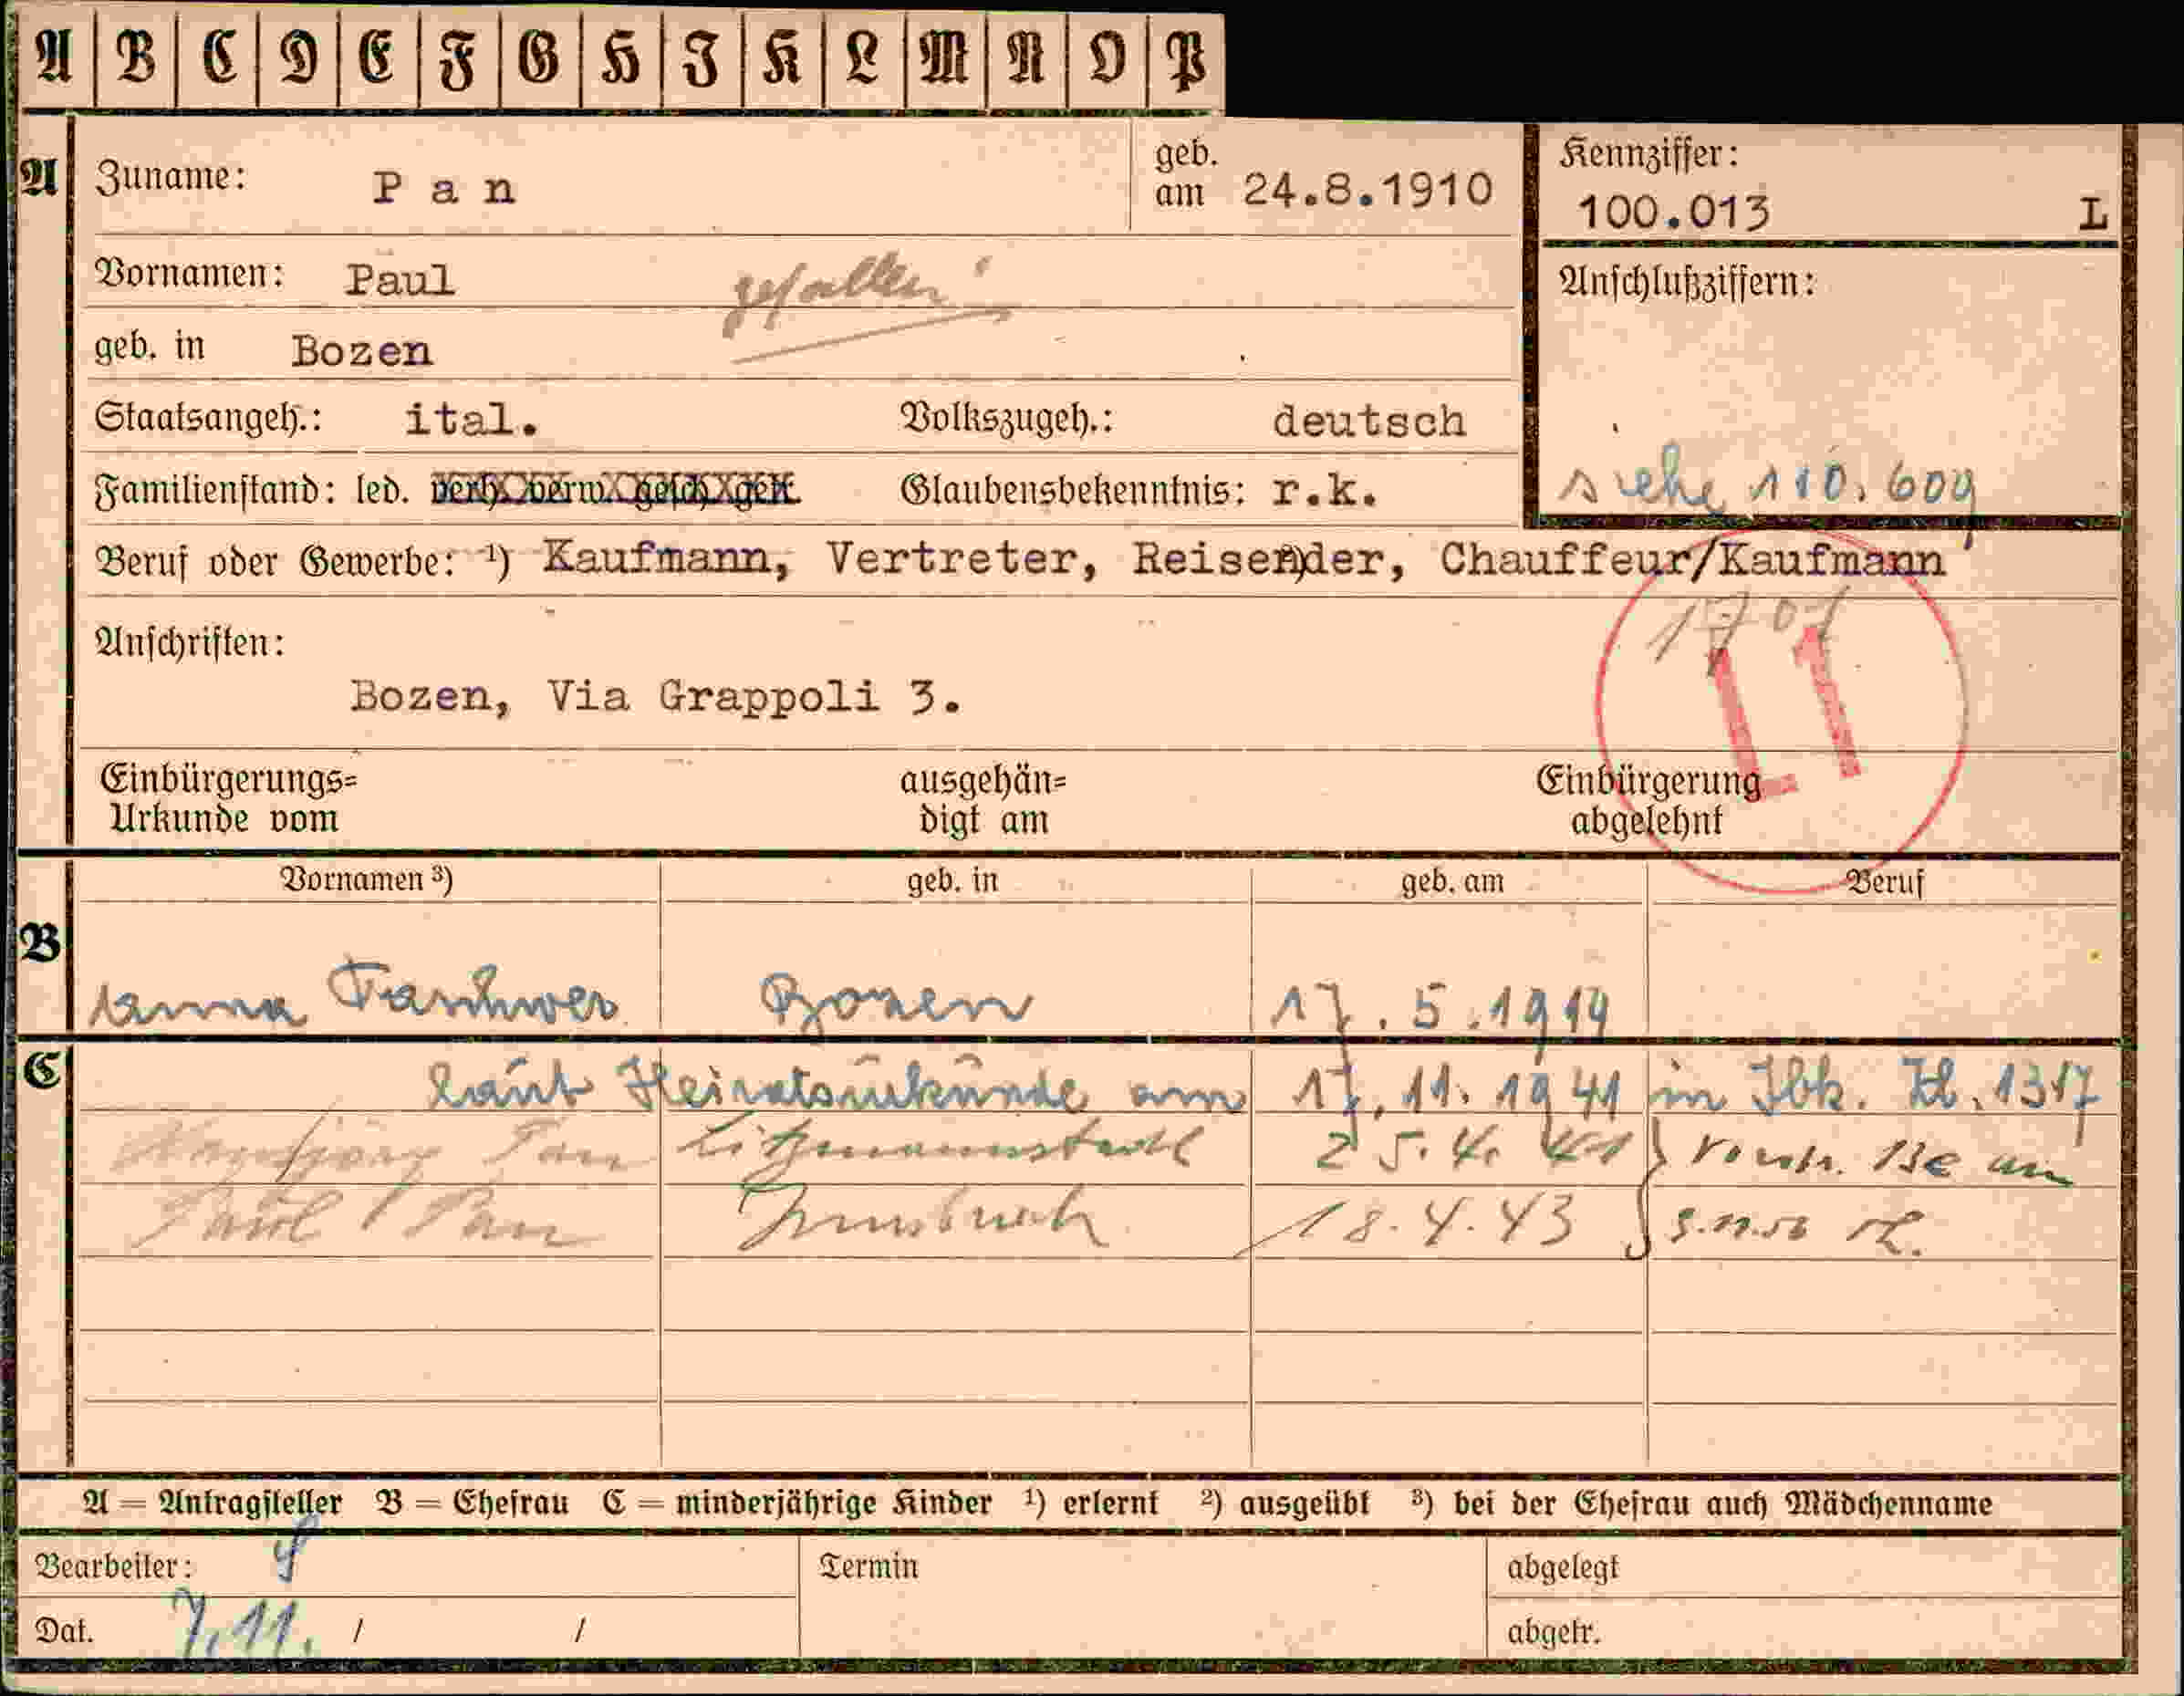Image resolution: width=2184 pixels, height=1696 pixels.
Task: Click the handwritten wife's name 'Anna'
Action: pyautogui.click(x=197, y=1005)
